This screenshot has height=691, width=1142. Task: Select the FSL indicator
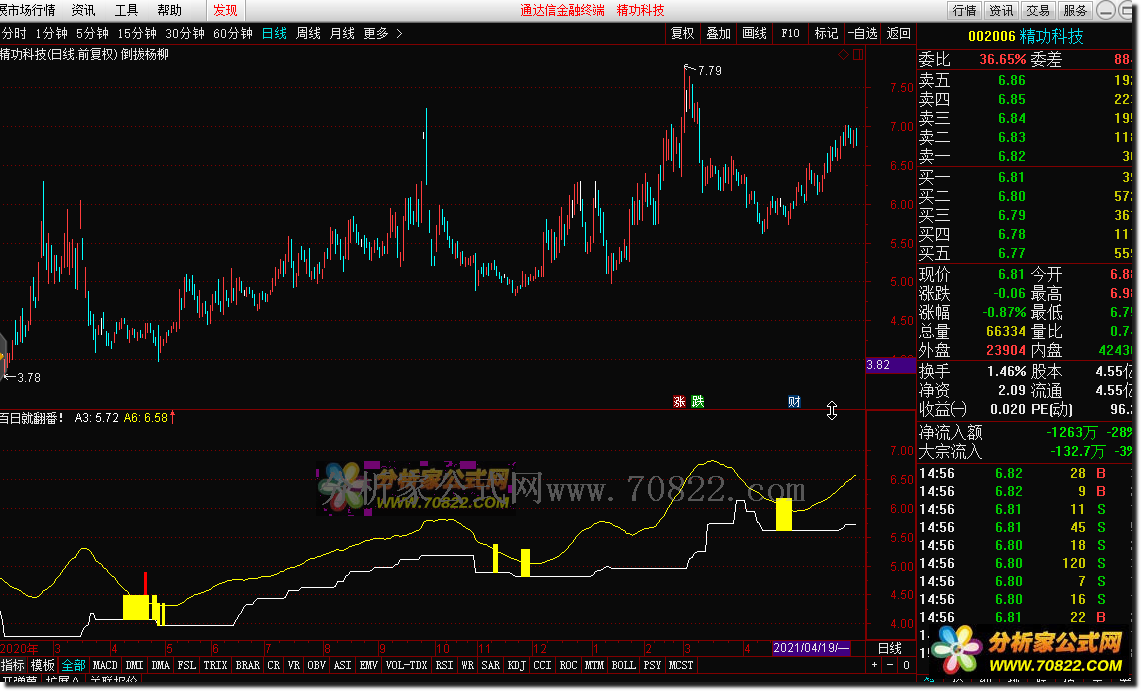coord(186,665)
